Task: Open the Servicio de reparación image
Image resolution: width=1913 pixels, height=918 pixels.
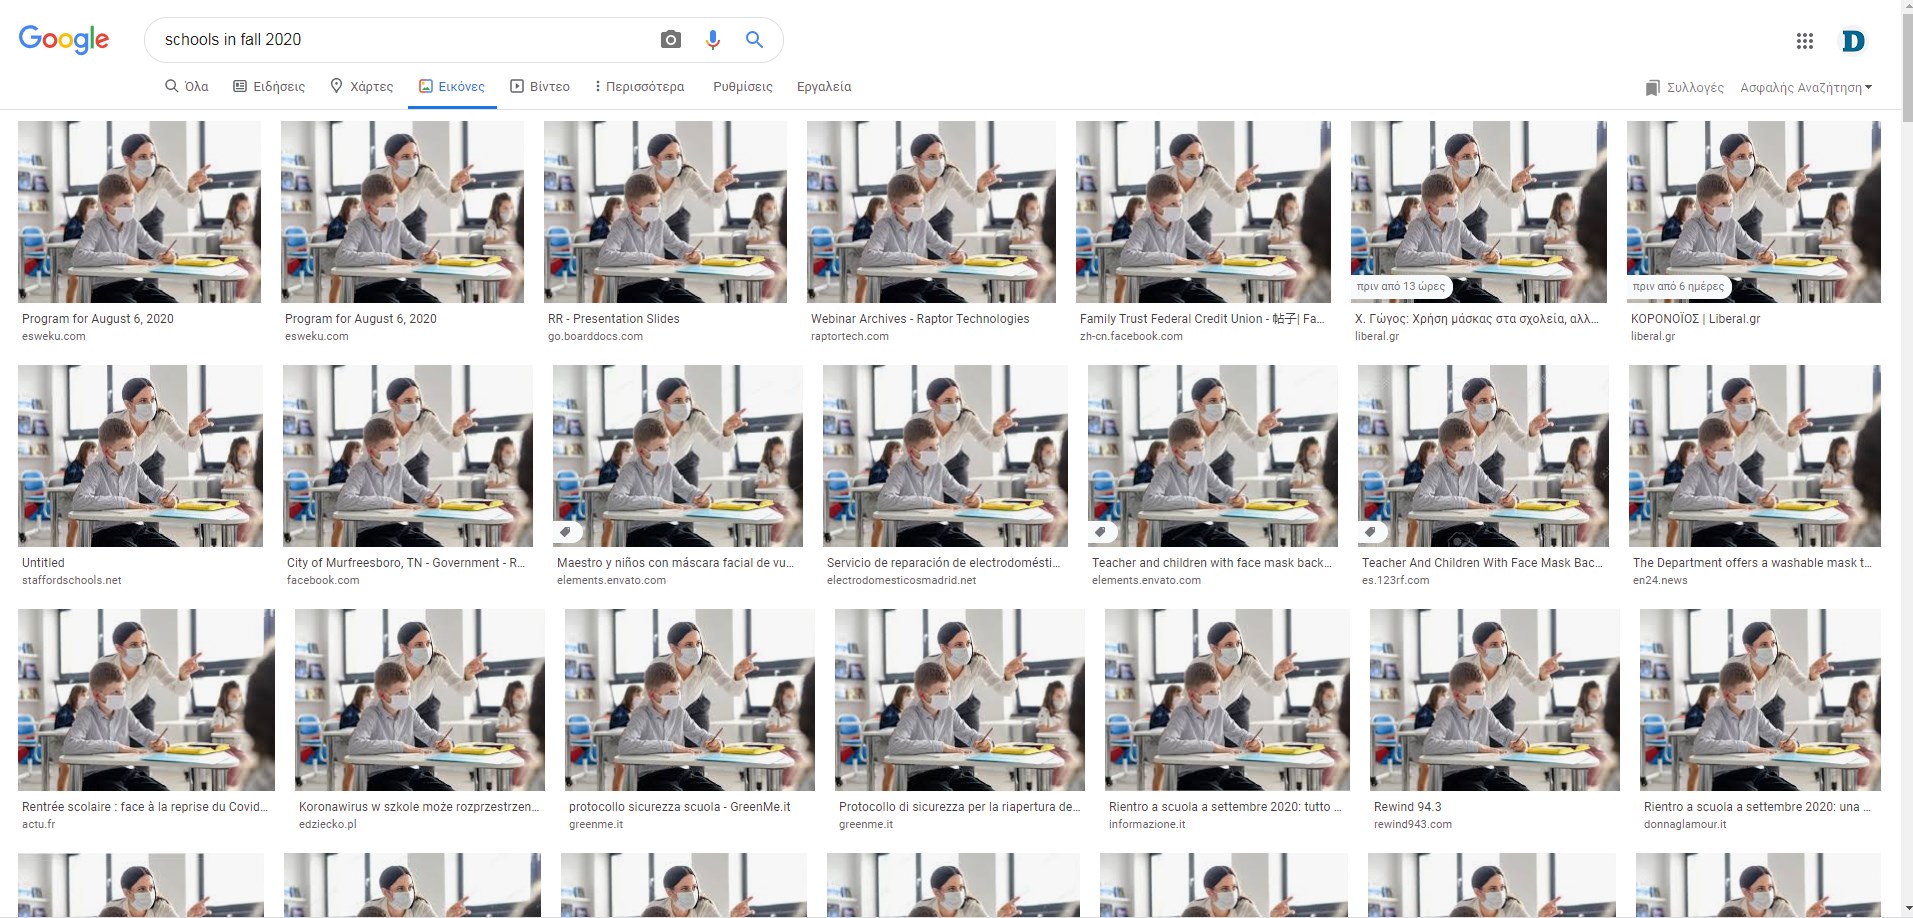Action: point(945,456)
